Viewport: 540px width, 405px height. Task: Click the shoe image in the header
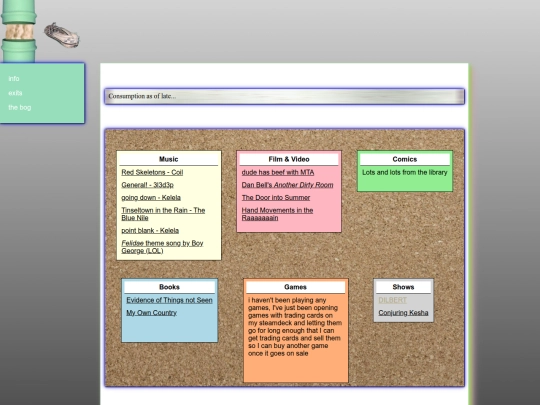click(x=62, y=35)
